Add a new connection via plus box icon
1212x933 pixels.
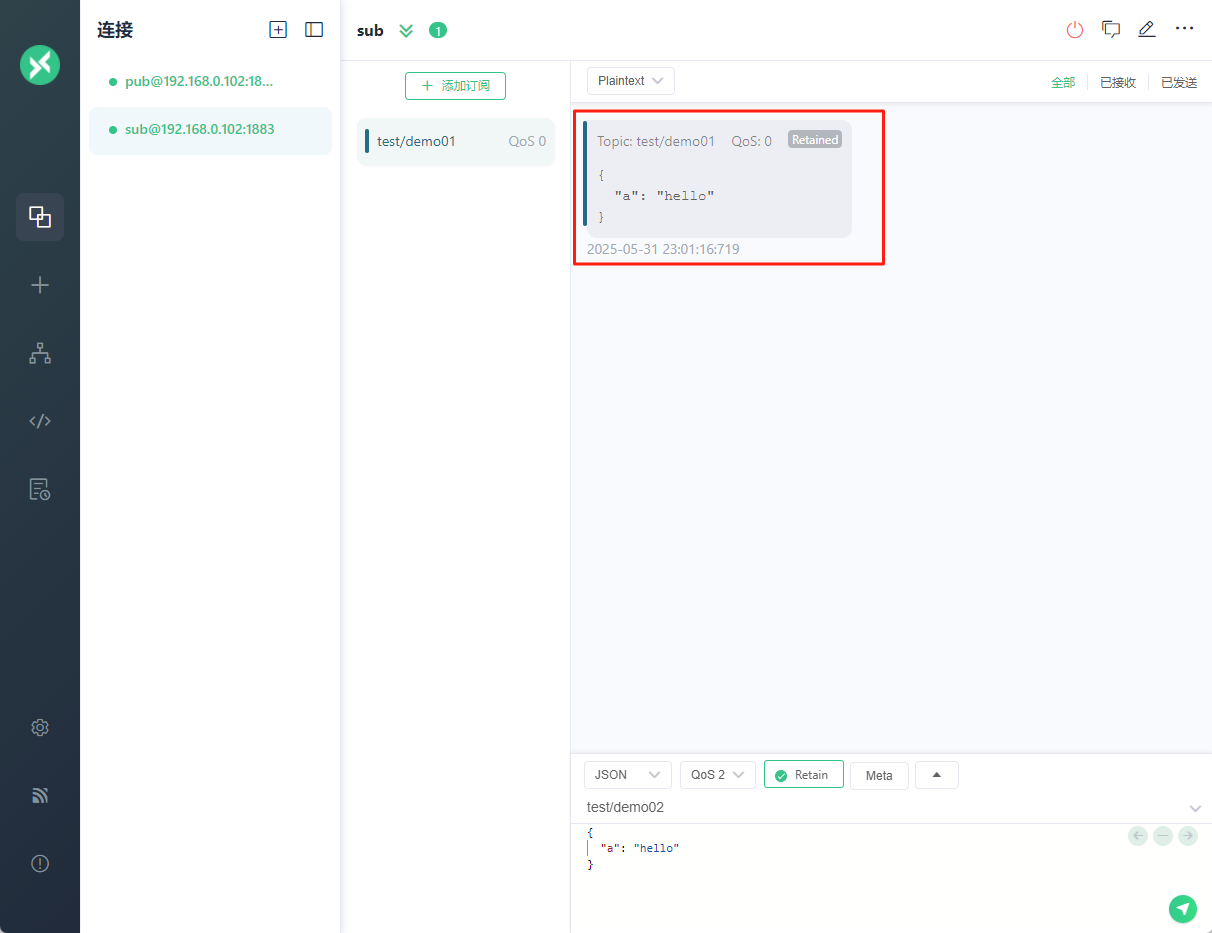point(278,30)
